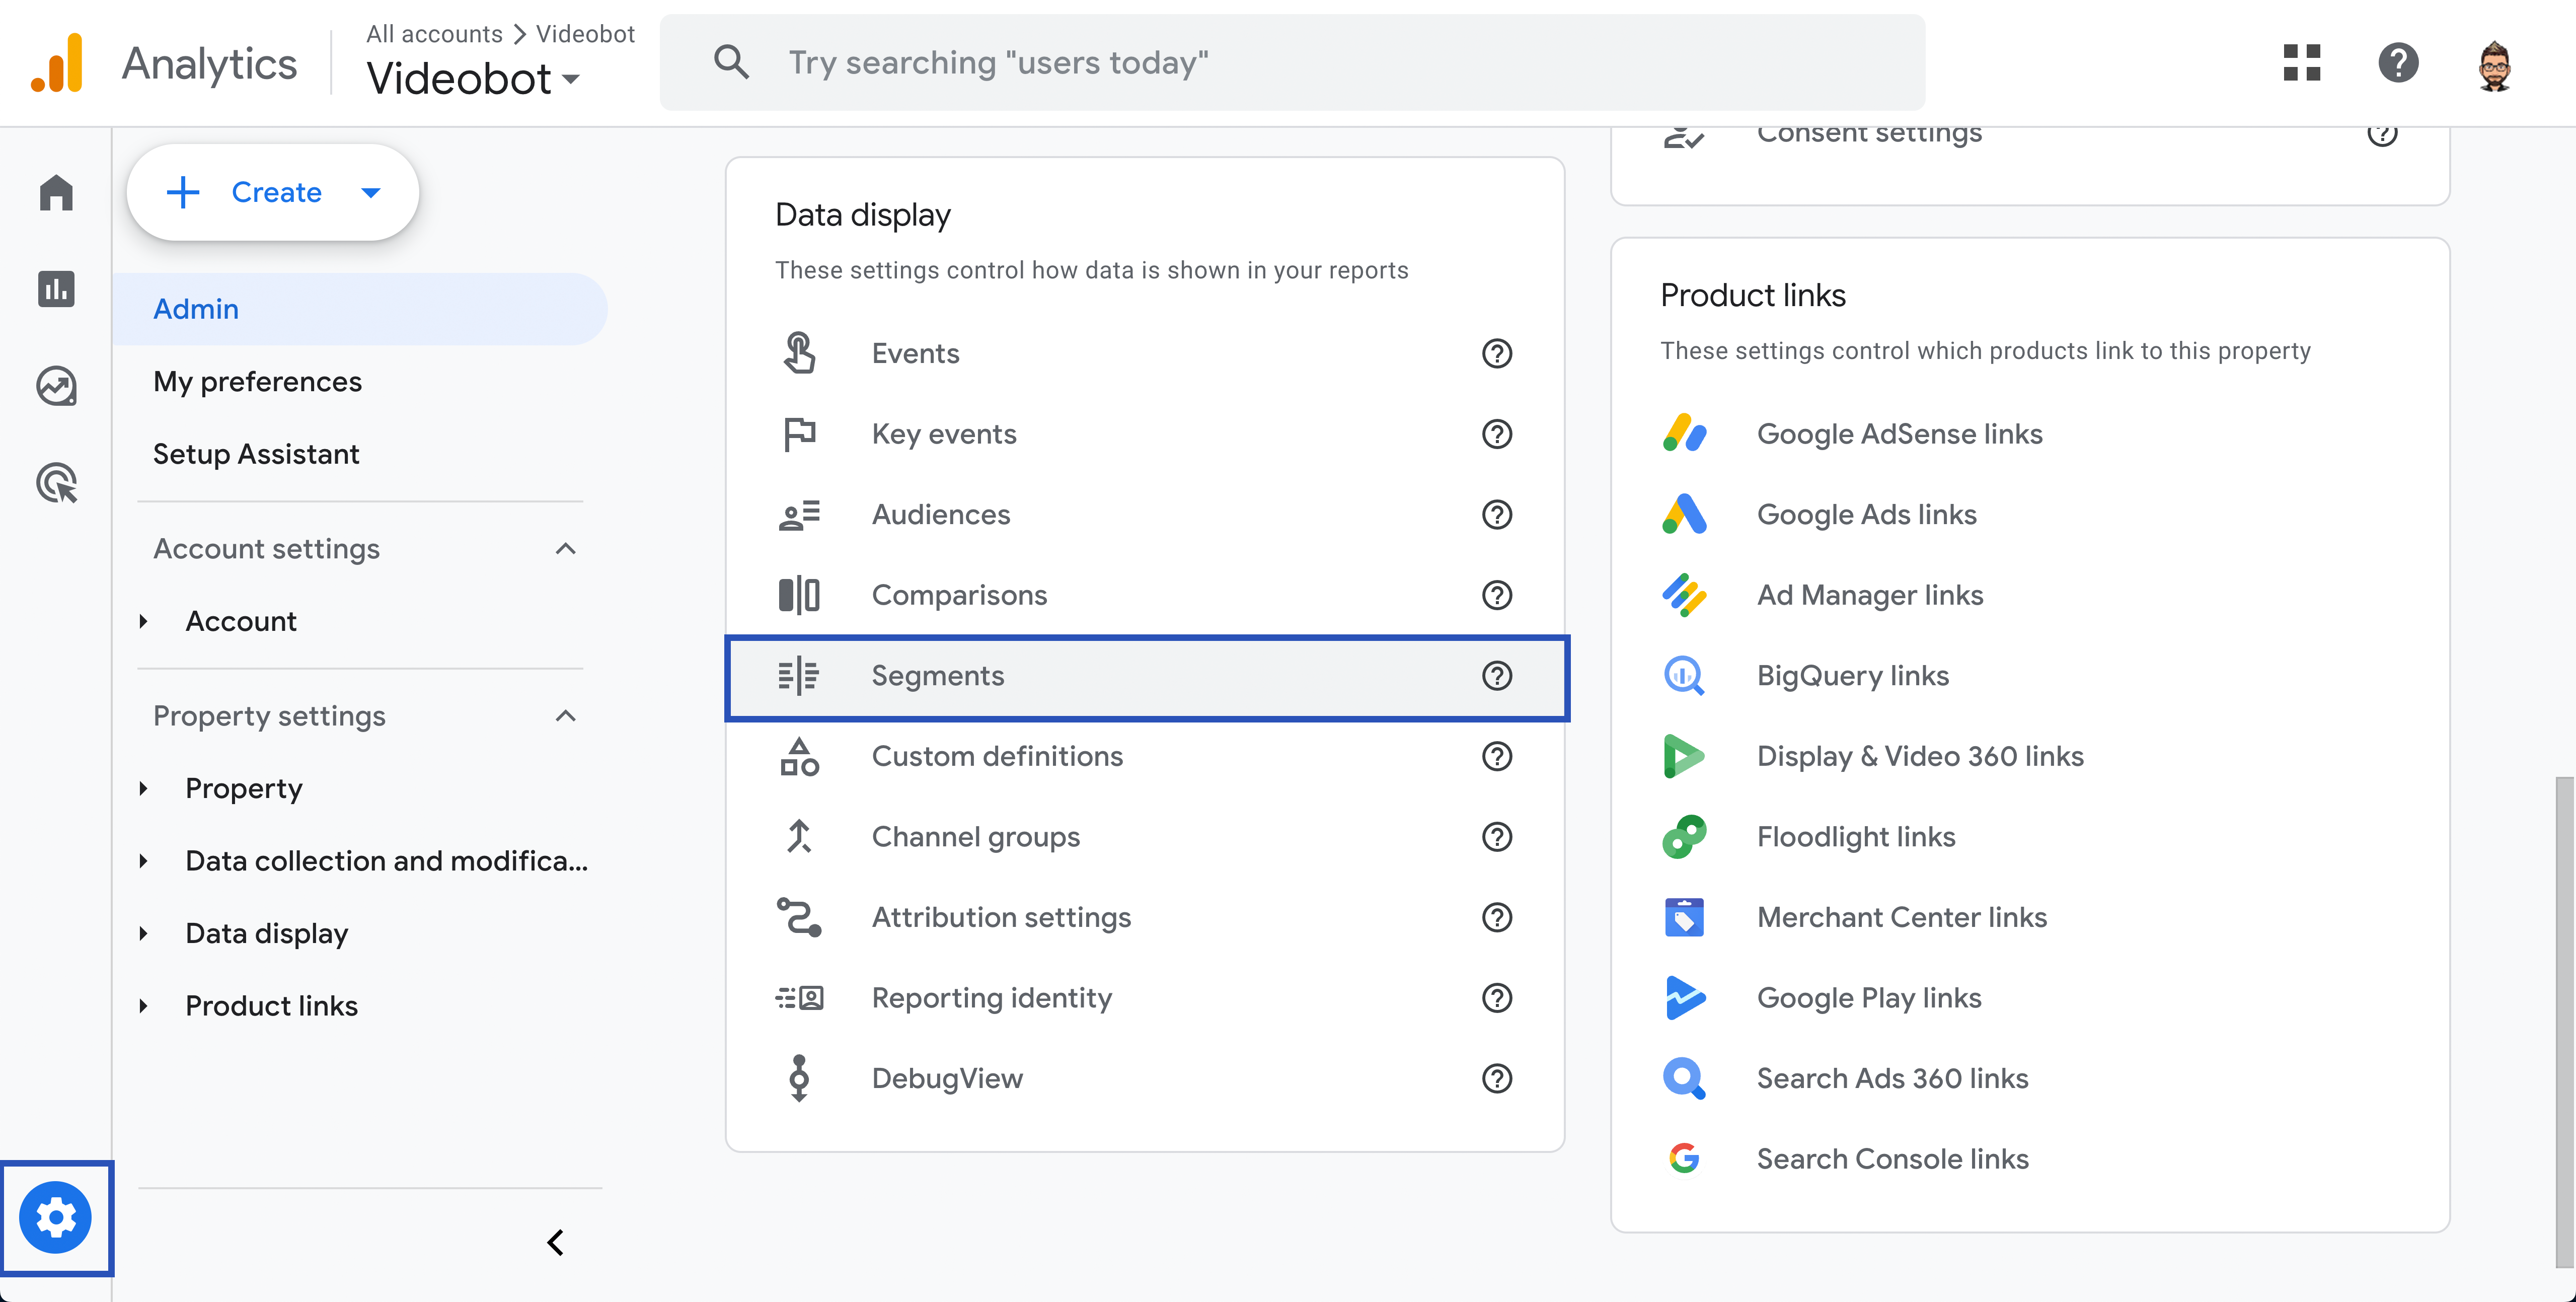Open BigQuery links

click(1852, 676)
